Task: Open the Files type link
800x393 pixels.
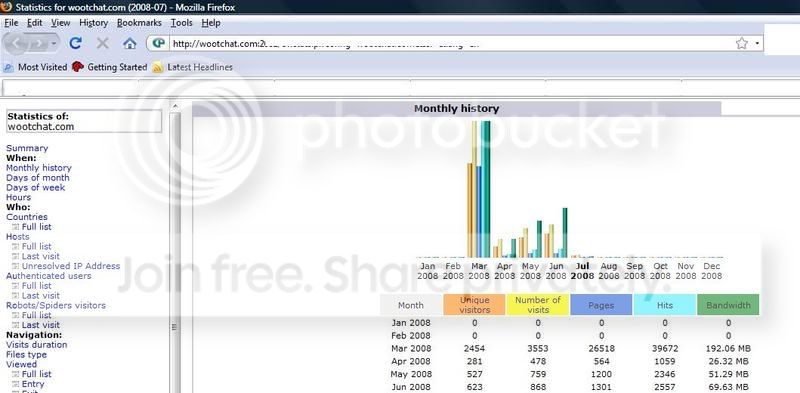Action: click(26, 355)
